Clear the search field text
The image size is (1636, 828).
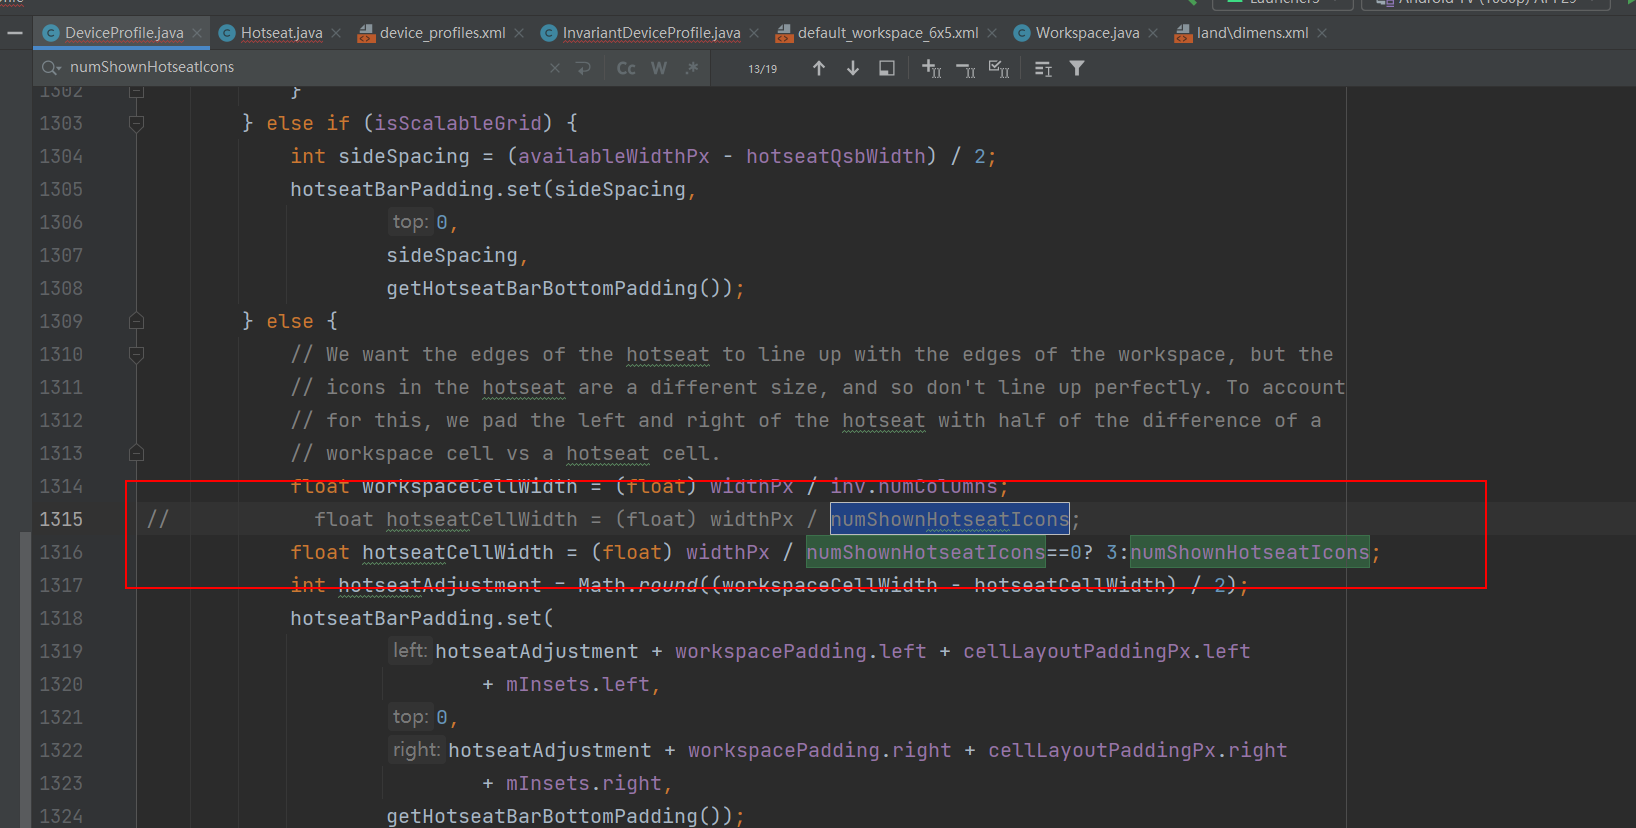click(x=555, y=68)
